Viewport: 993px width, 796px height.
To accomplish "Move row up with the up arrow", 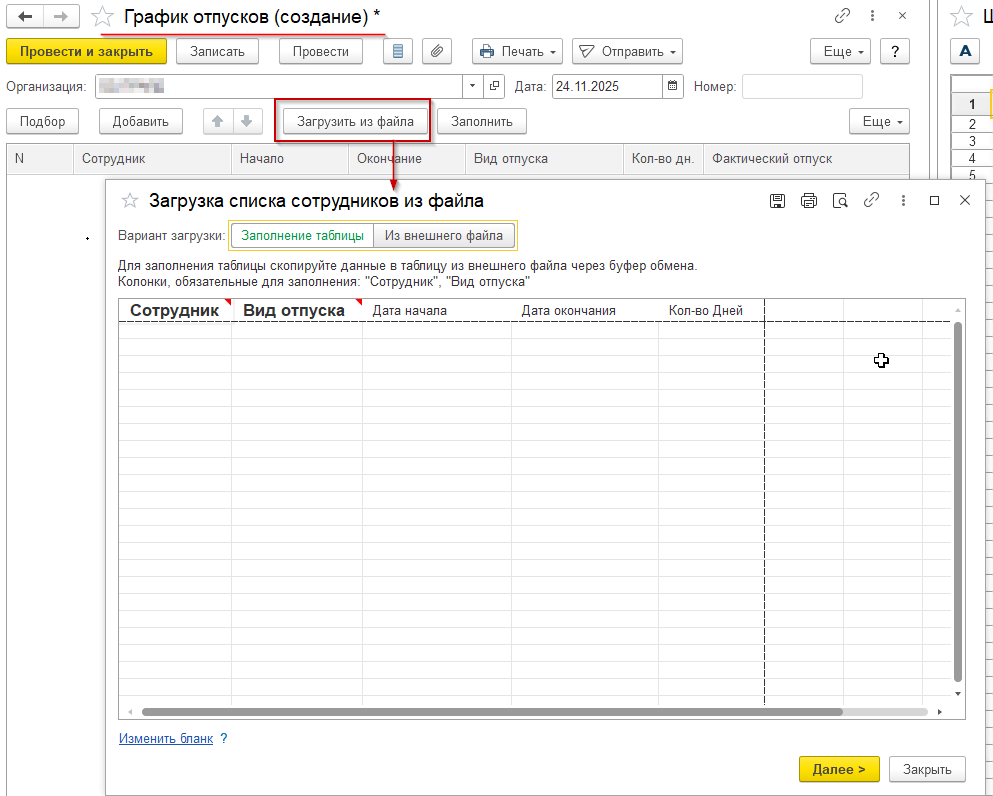I will [218, 121].
